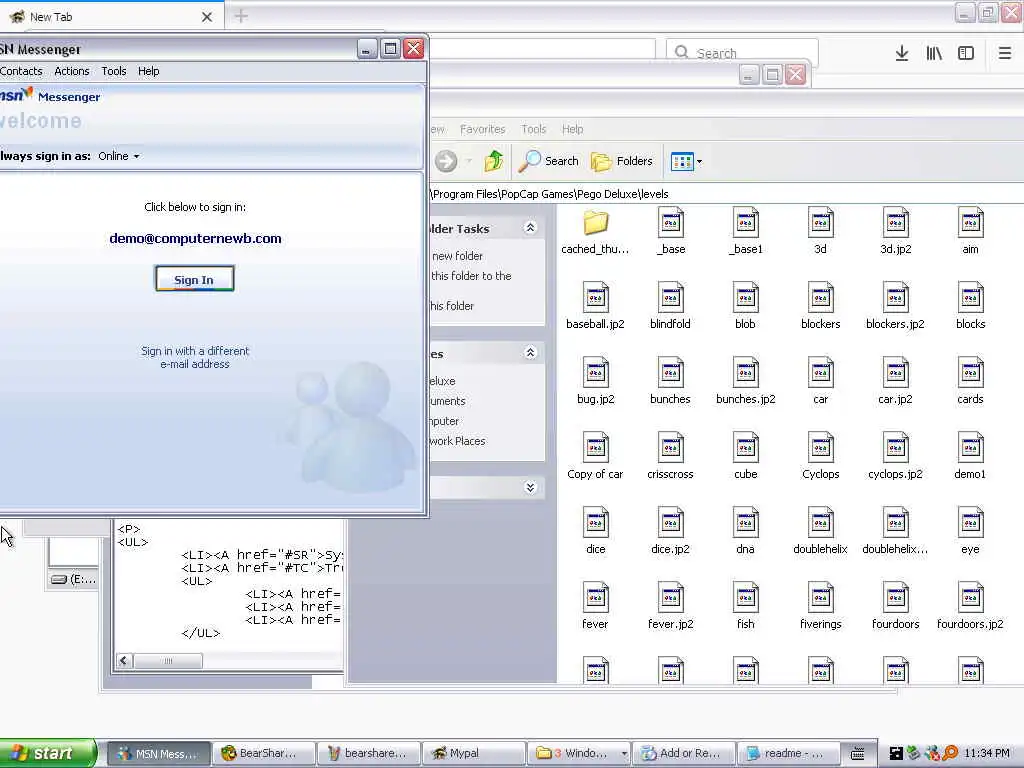
Task: Open Tools menu in Explorer window
Action: [x=534, y=129]
